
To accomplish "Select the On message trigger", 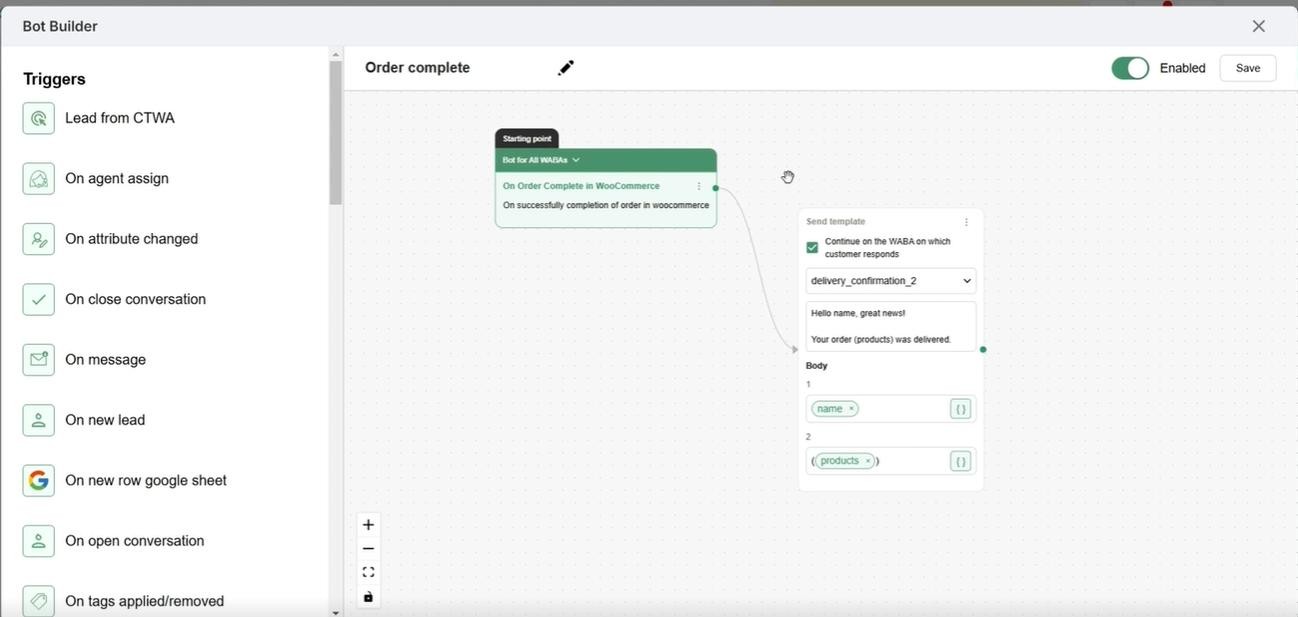I will pos(105,360).
